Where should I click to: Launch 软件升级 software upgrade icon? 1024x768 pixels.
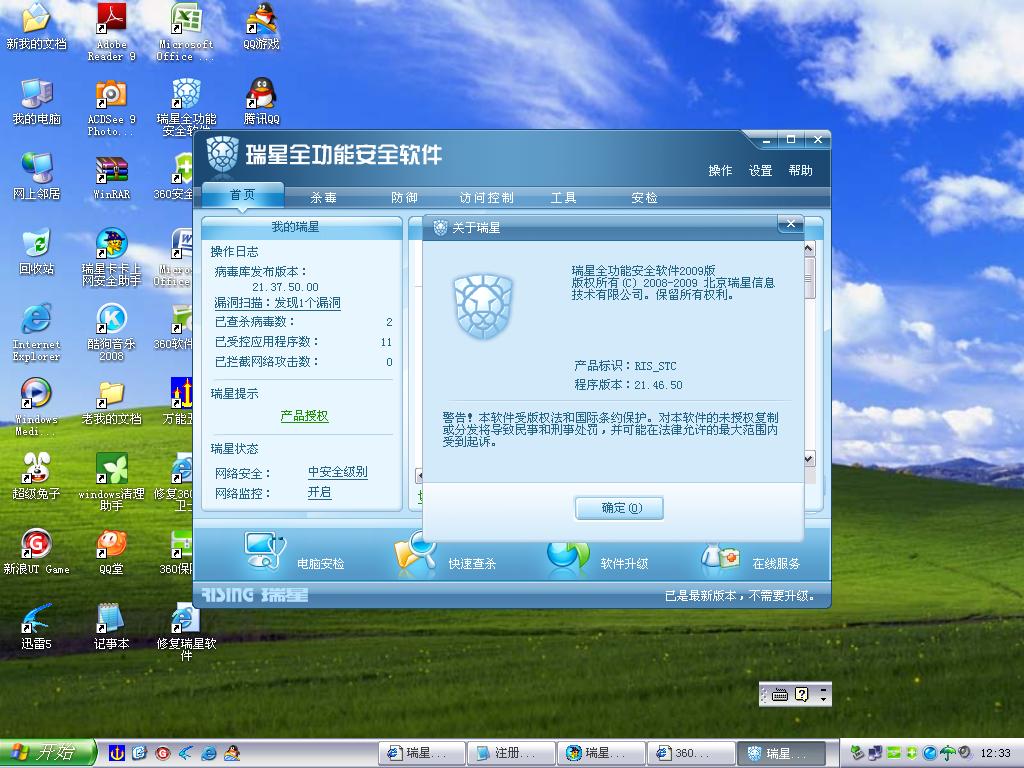[x=568, y=558]
